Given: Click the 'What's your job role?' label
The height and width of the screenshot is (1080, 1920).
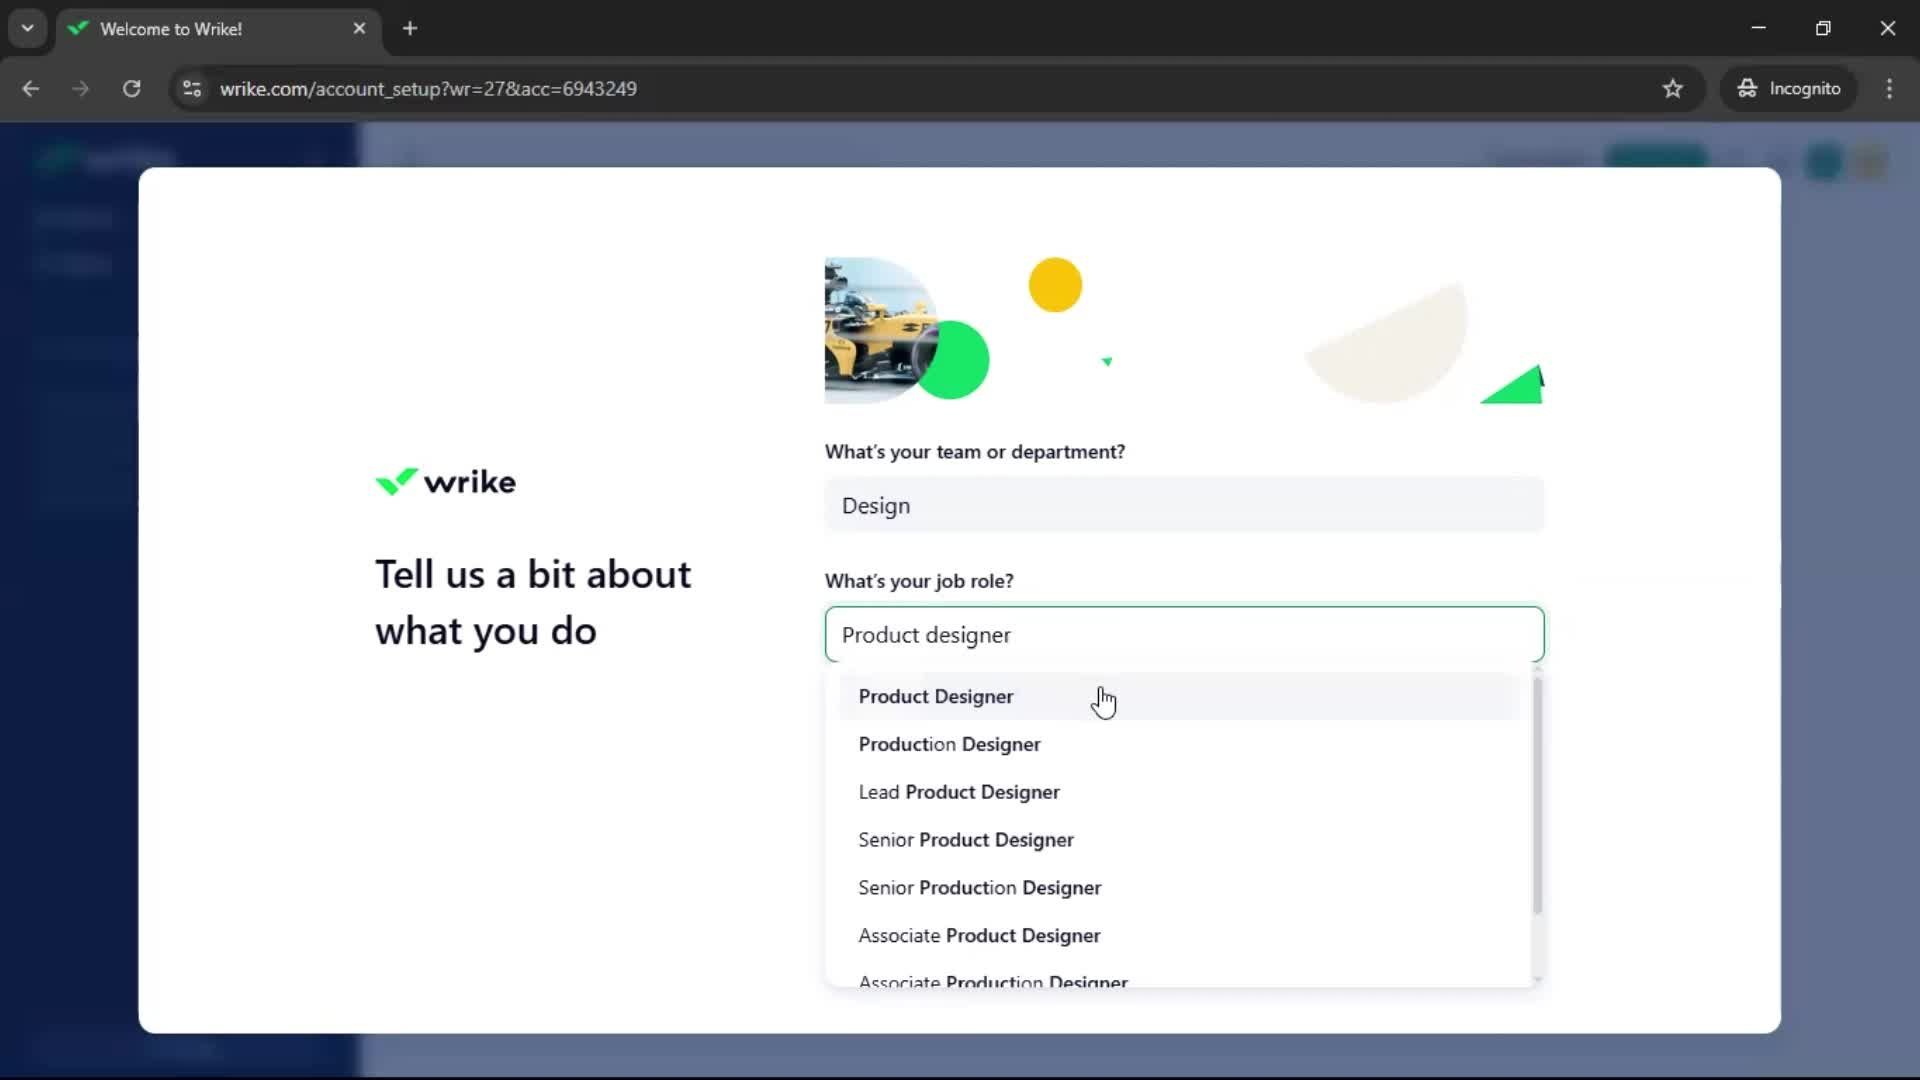Looking at the screenshot, I should pyautogui.click(x=919, y=581).
